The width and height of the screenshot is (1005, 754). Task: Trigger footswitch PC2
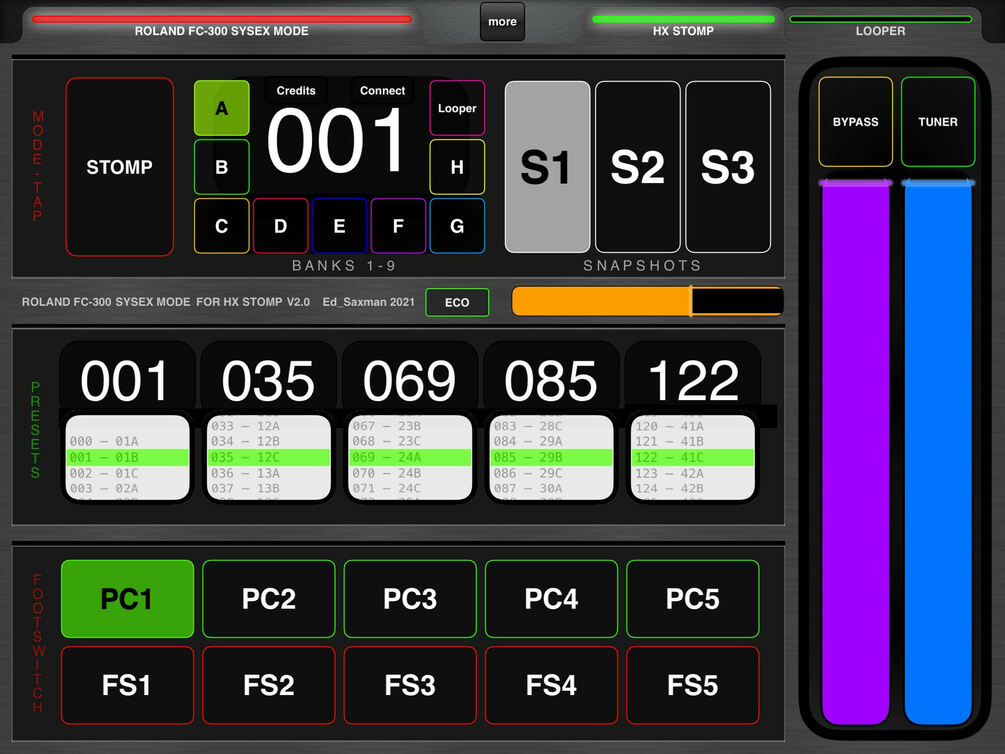click(x=269, y=599)
